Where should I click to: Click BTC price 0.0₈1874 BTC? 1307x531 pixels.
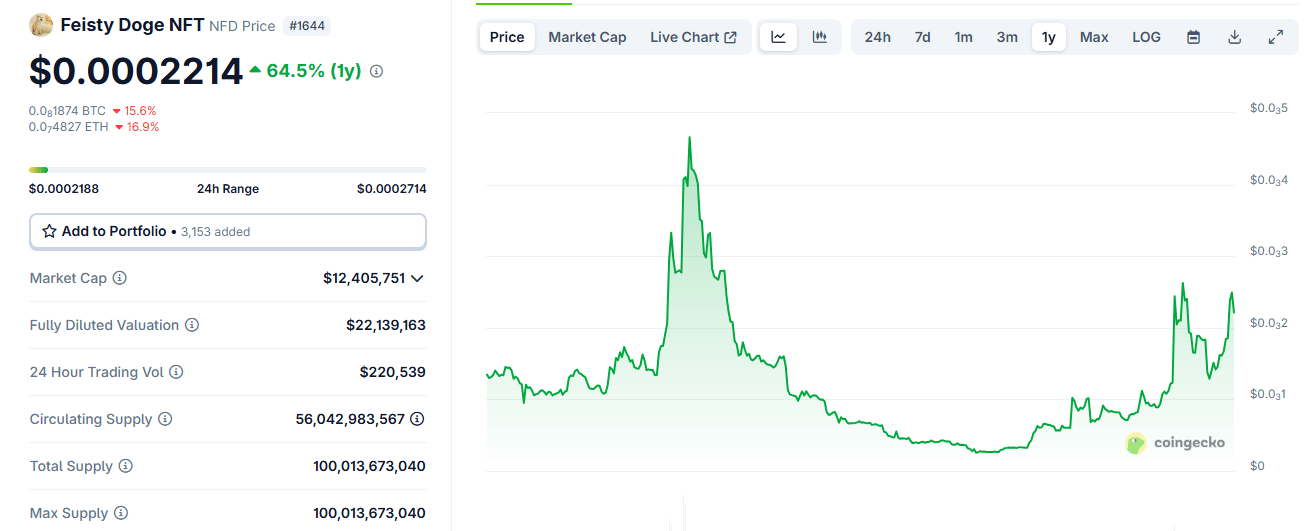(67, 111)
